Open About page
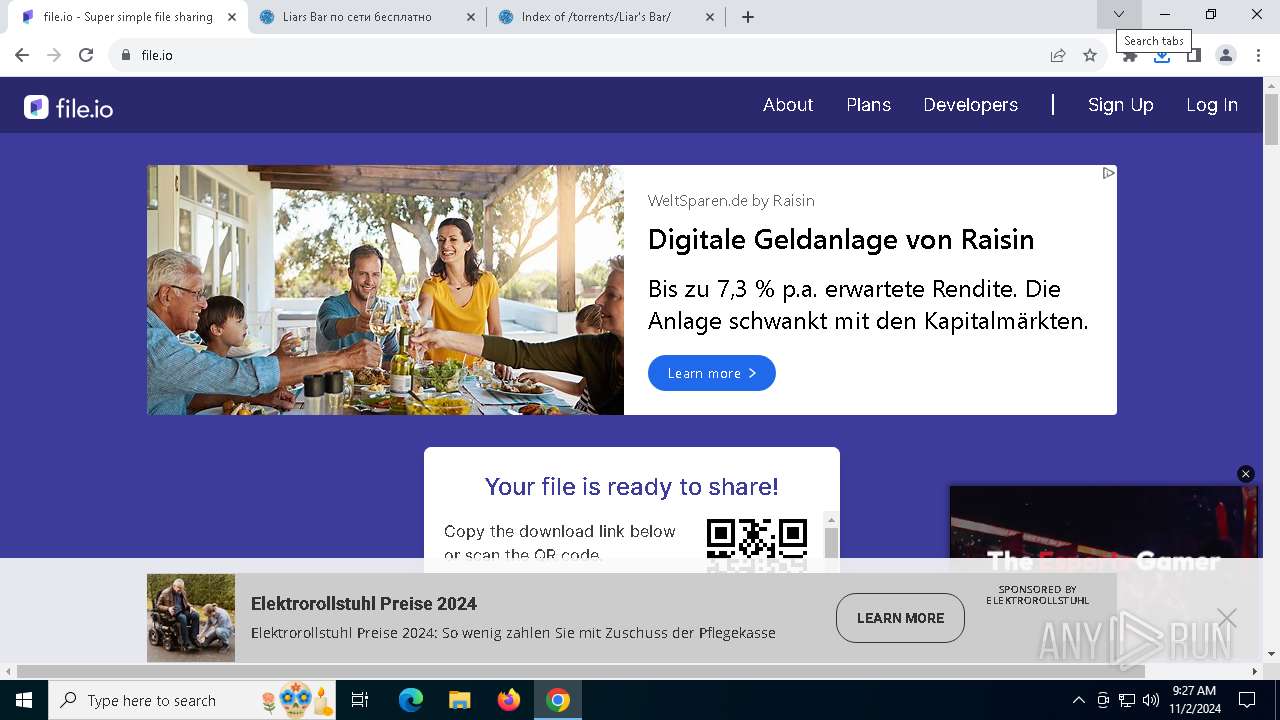 (x=788, y=105)
